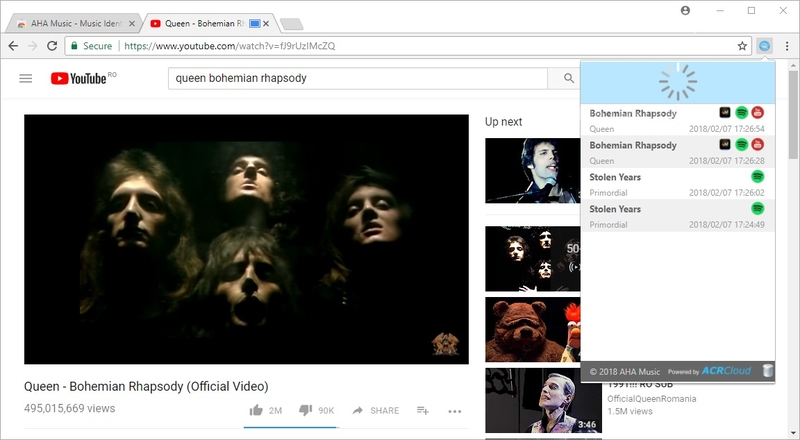This screenshot has width=800, height=440.
Task: Open the Chrome three-dot menu
Action: pos(787,46)
